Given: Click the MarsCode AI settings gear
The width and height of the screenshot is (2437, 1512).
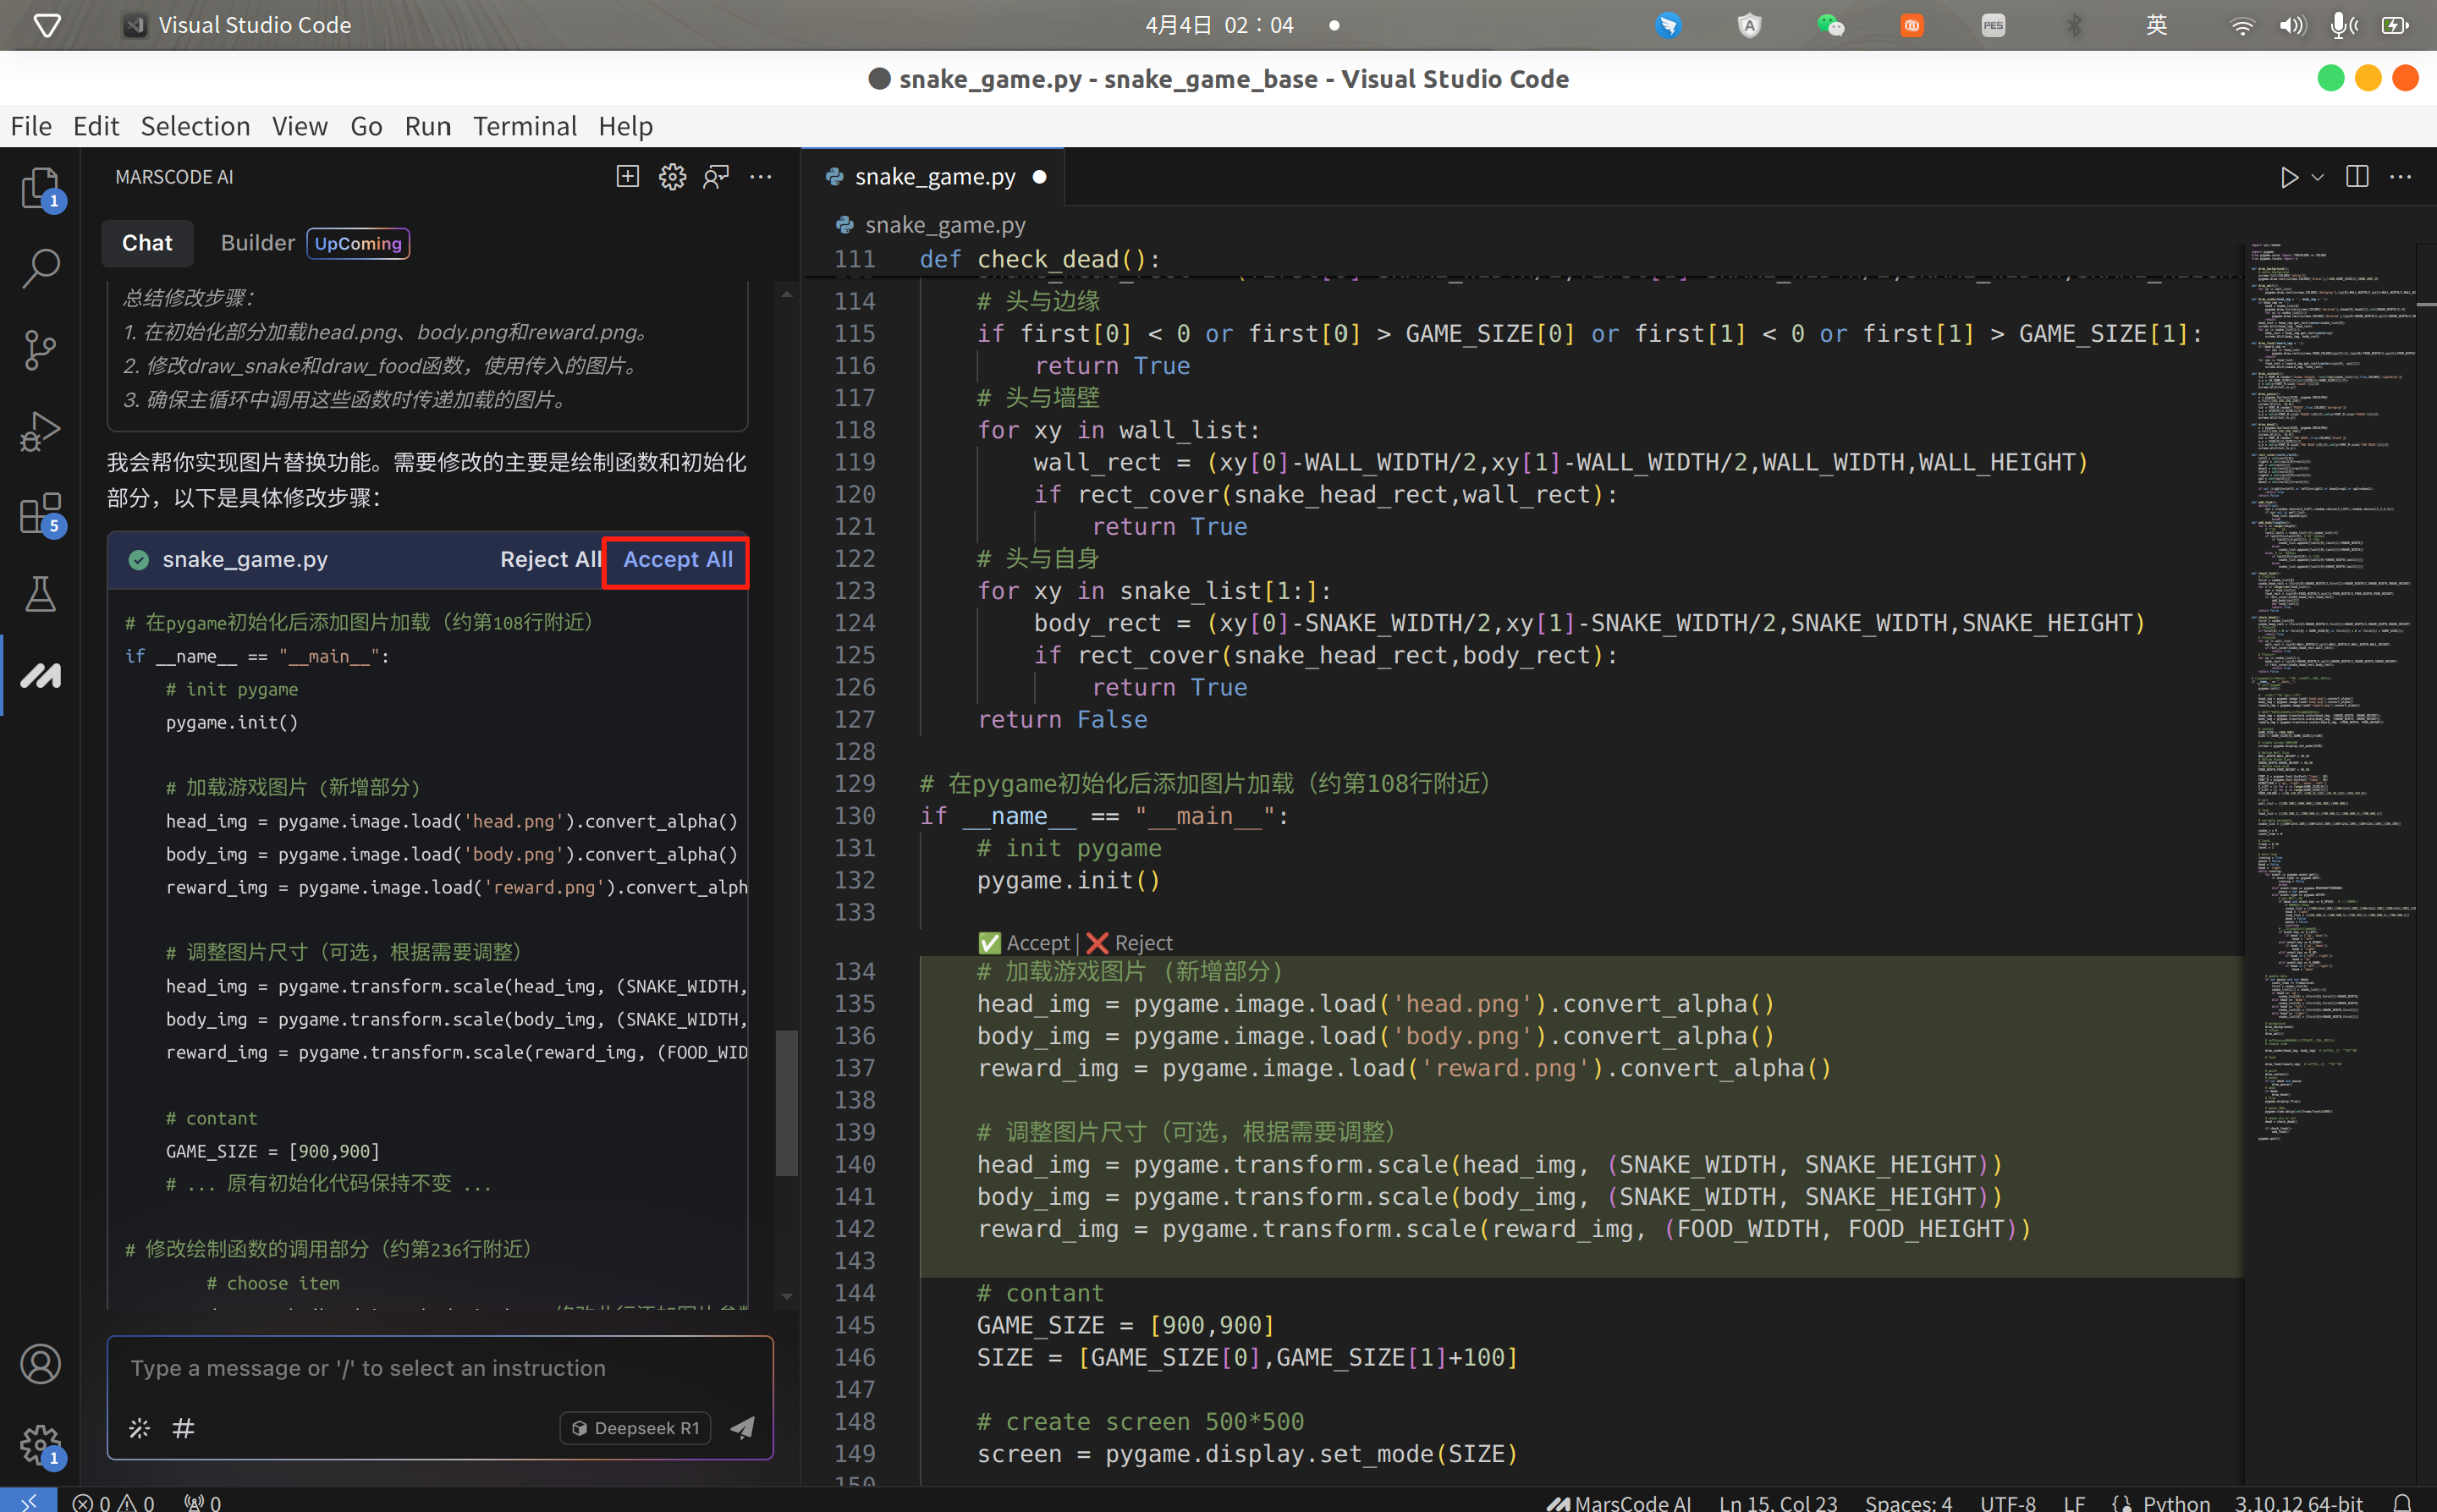Looking at the screenshot, I should [x=672, y=177].
